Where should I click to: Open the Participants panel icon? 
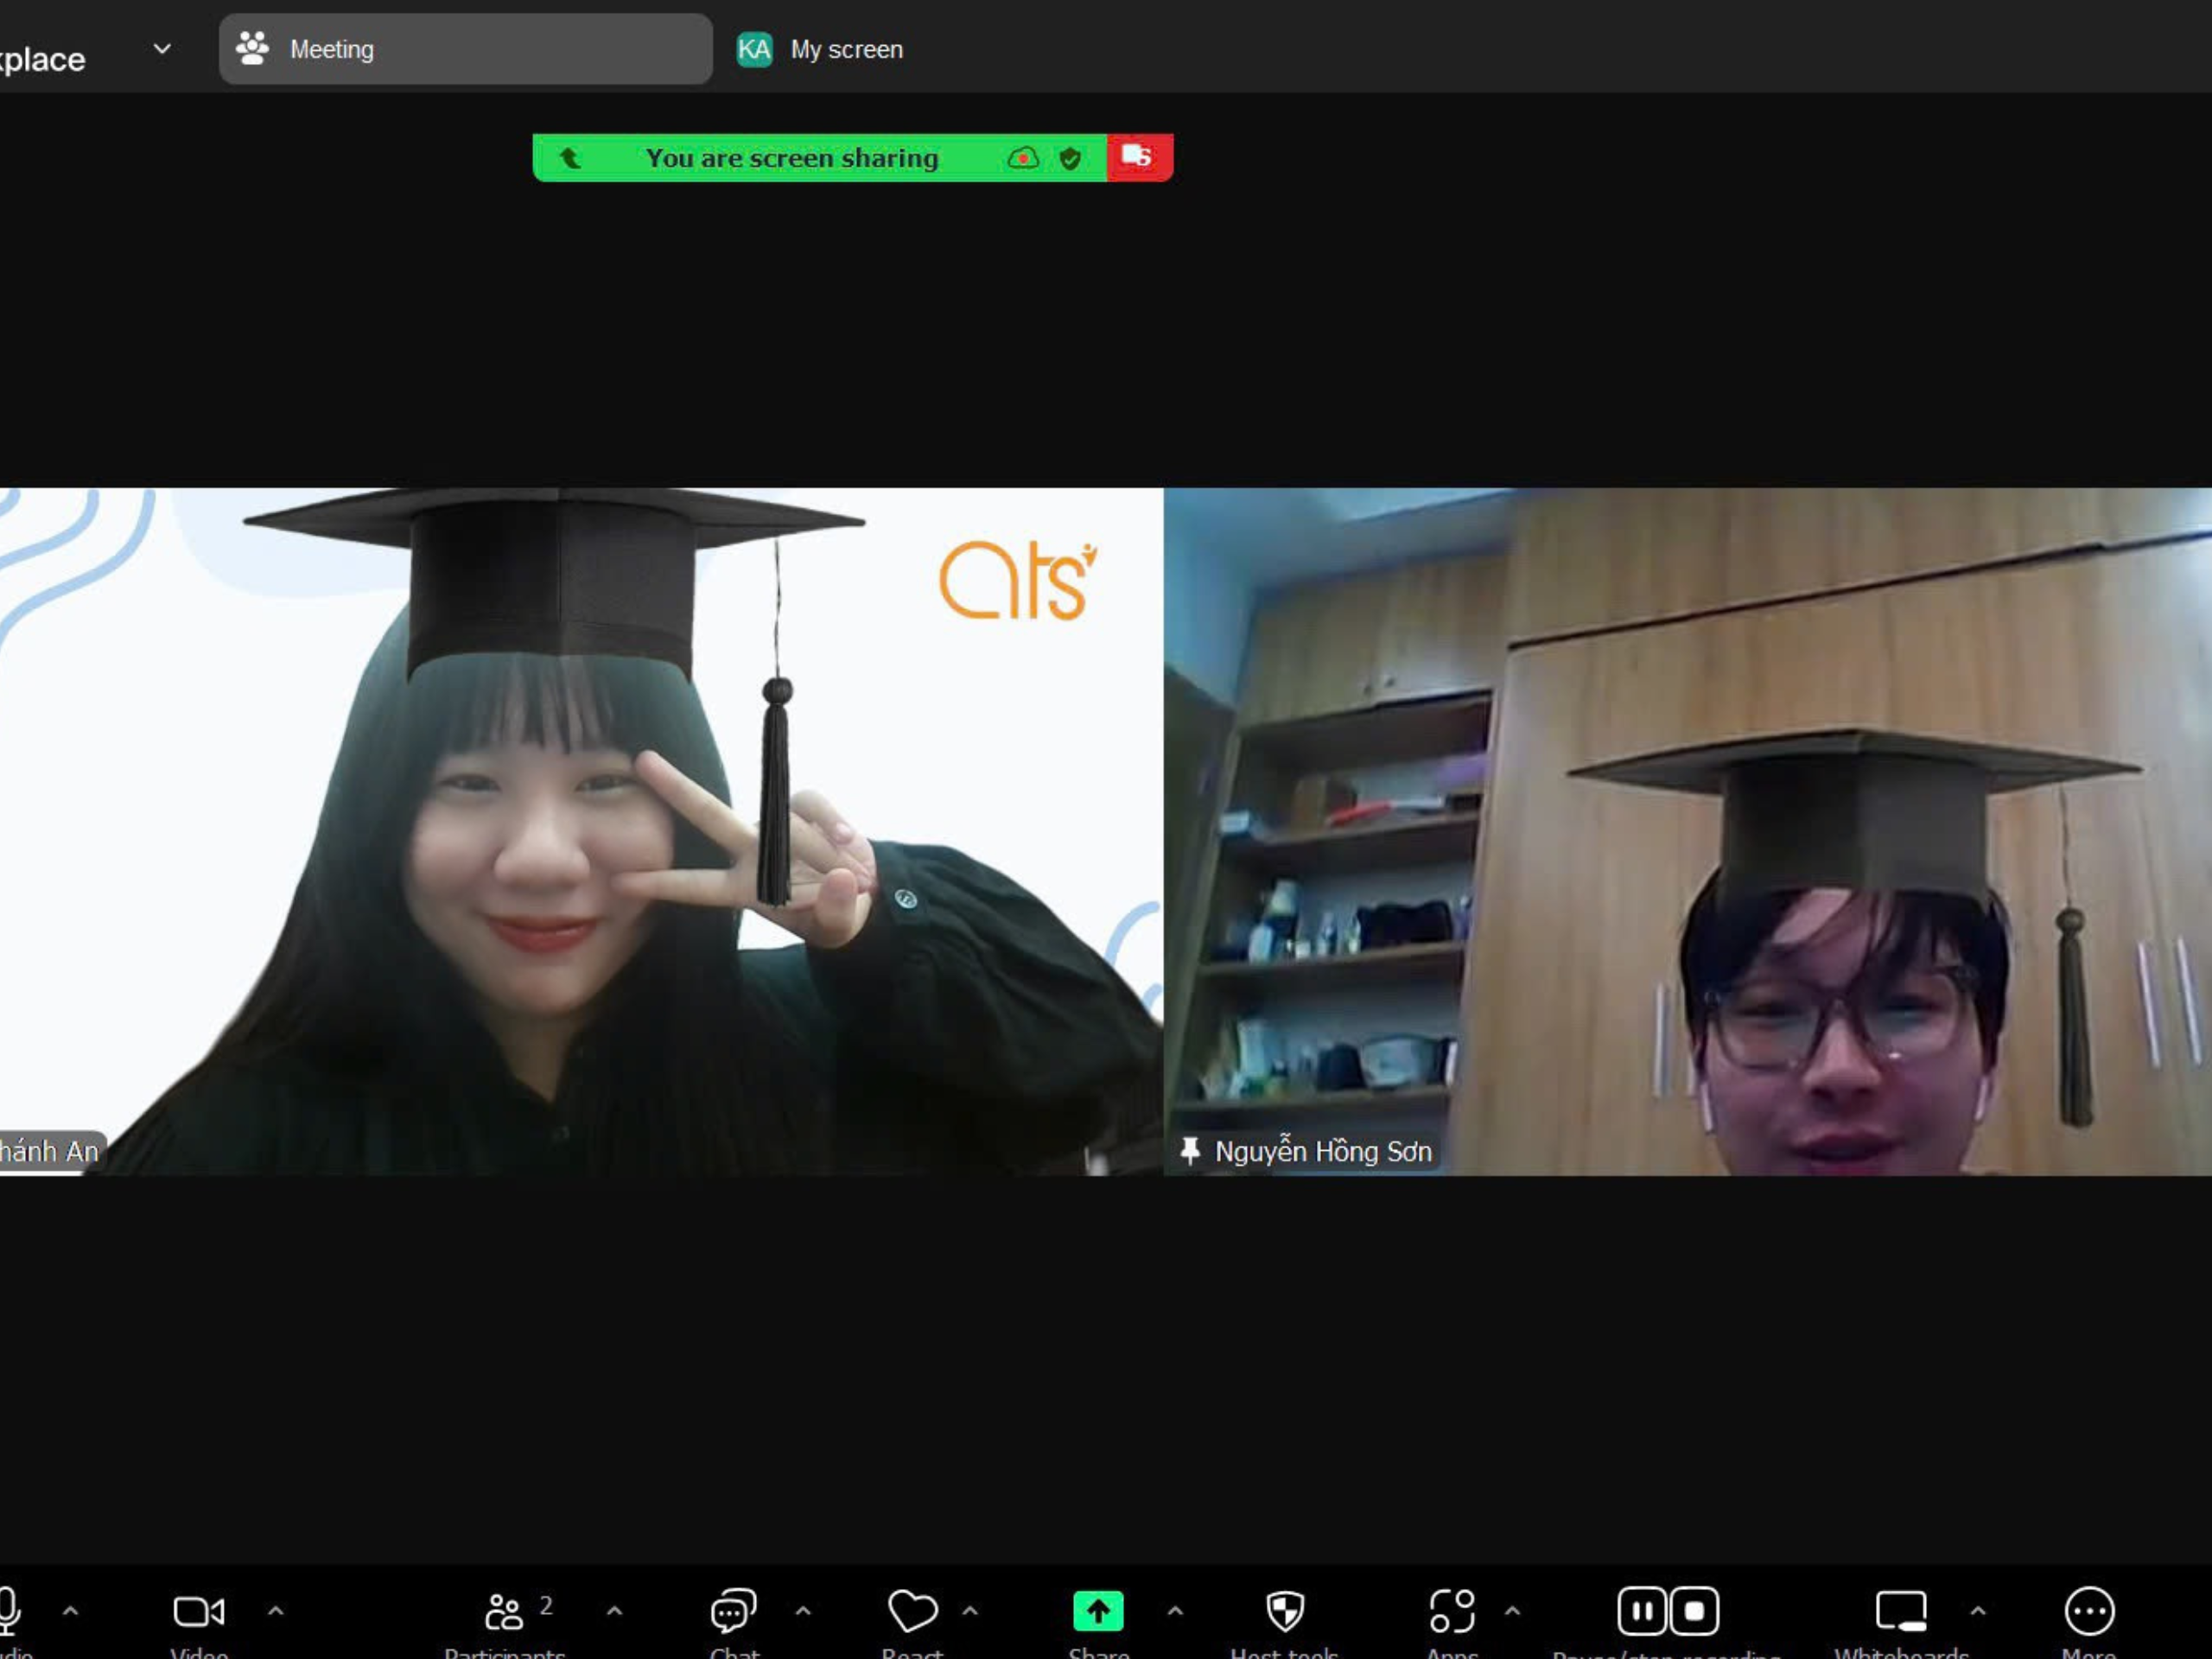504,1611
